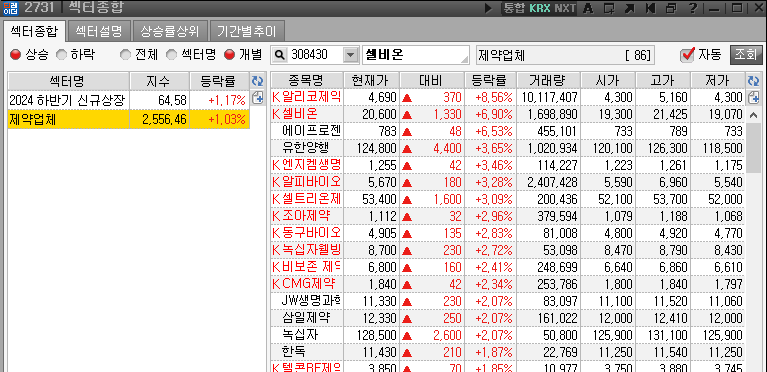Refresh the sector list with blue arrows icon
This screenshot has width=767, height=372.
point(257,81)
